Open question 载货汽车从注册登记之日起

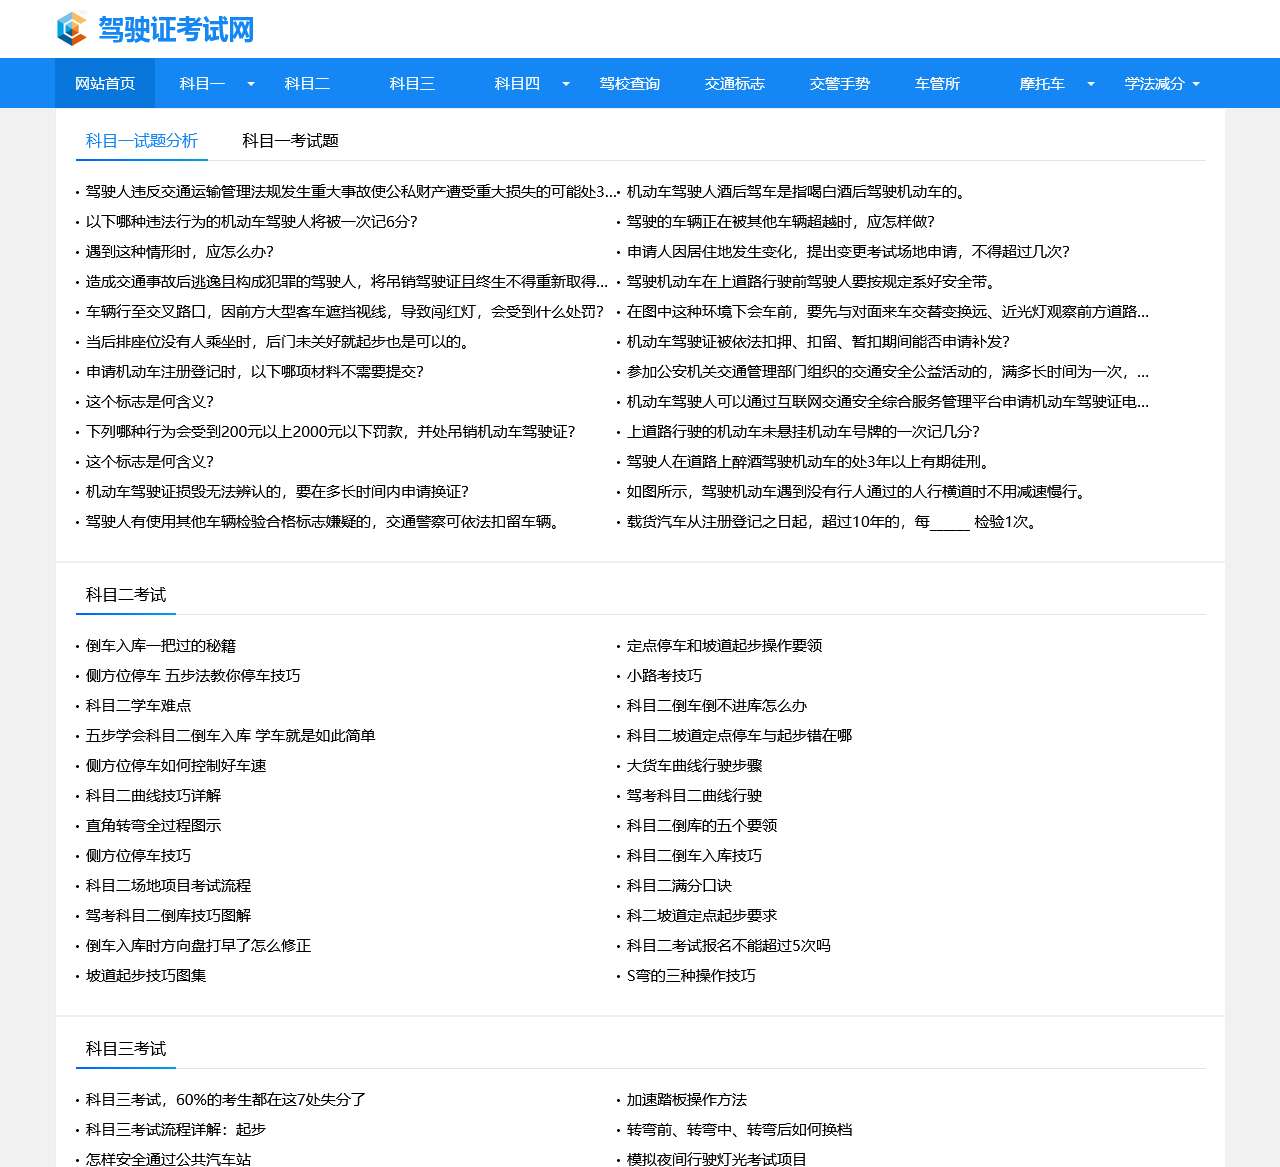pos(832,522)
